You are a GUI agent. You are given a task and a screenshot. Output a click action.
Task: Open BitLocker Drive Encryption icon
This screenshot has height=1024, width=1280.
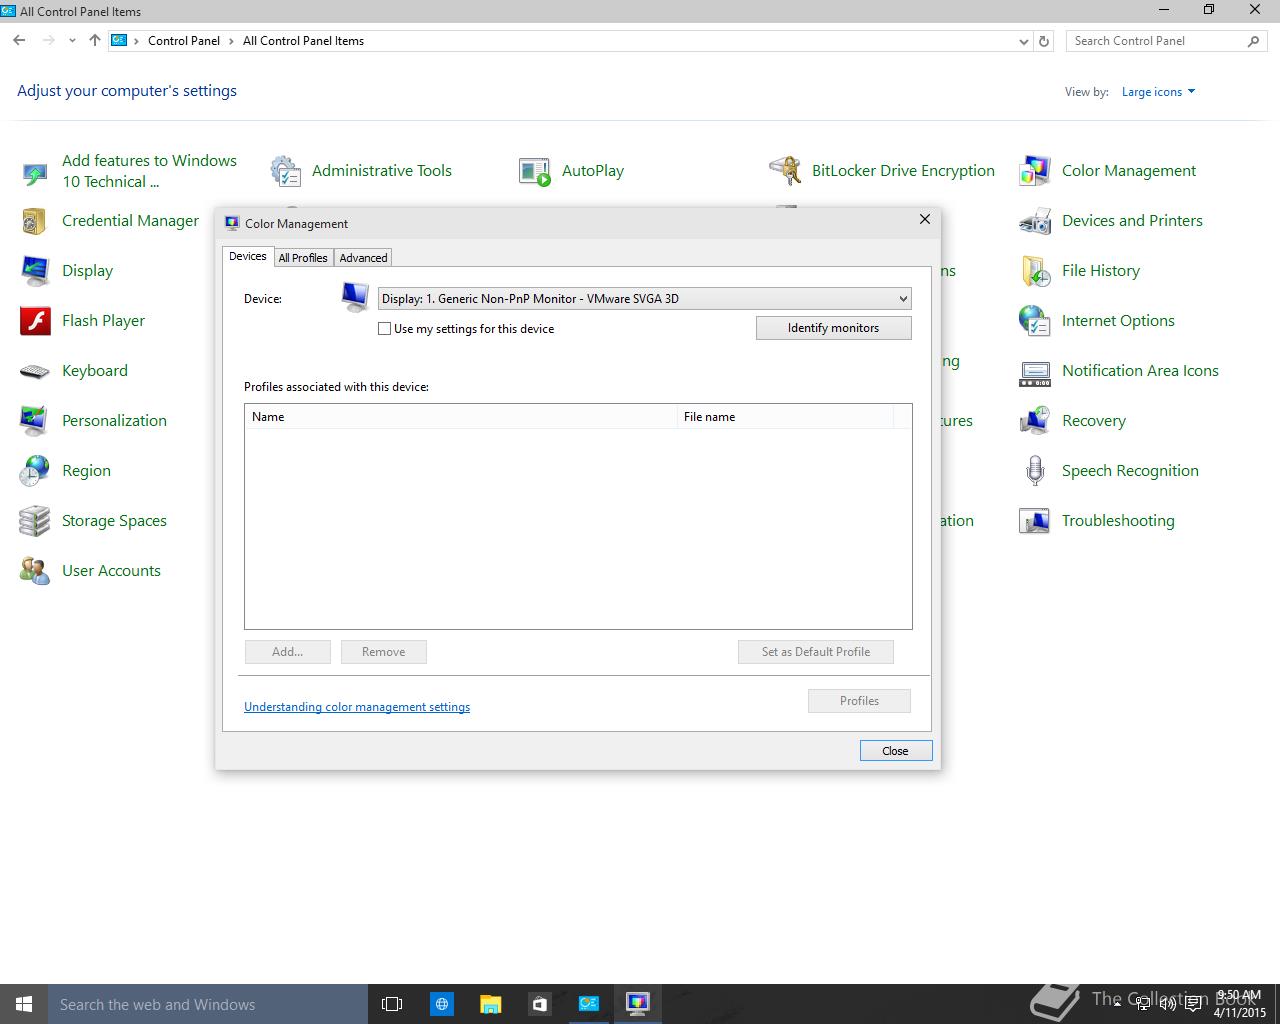tap(785, 171)
